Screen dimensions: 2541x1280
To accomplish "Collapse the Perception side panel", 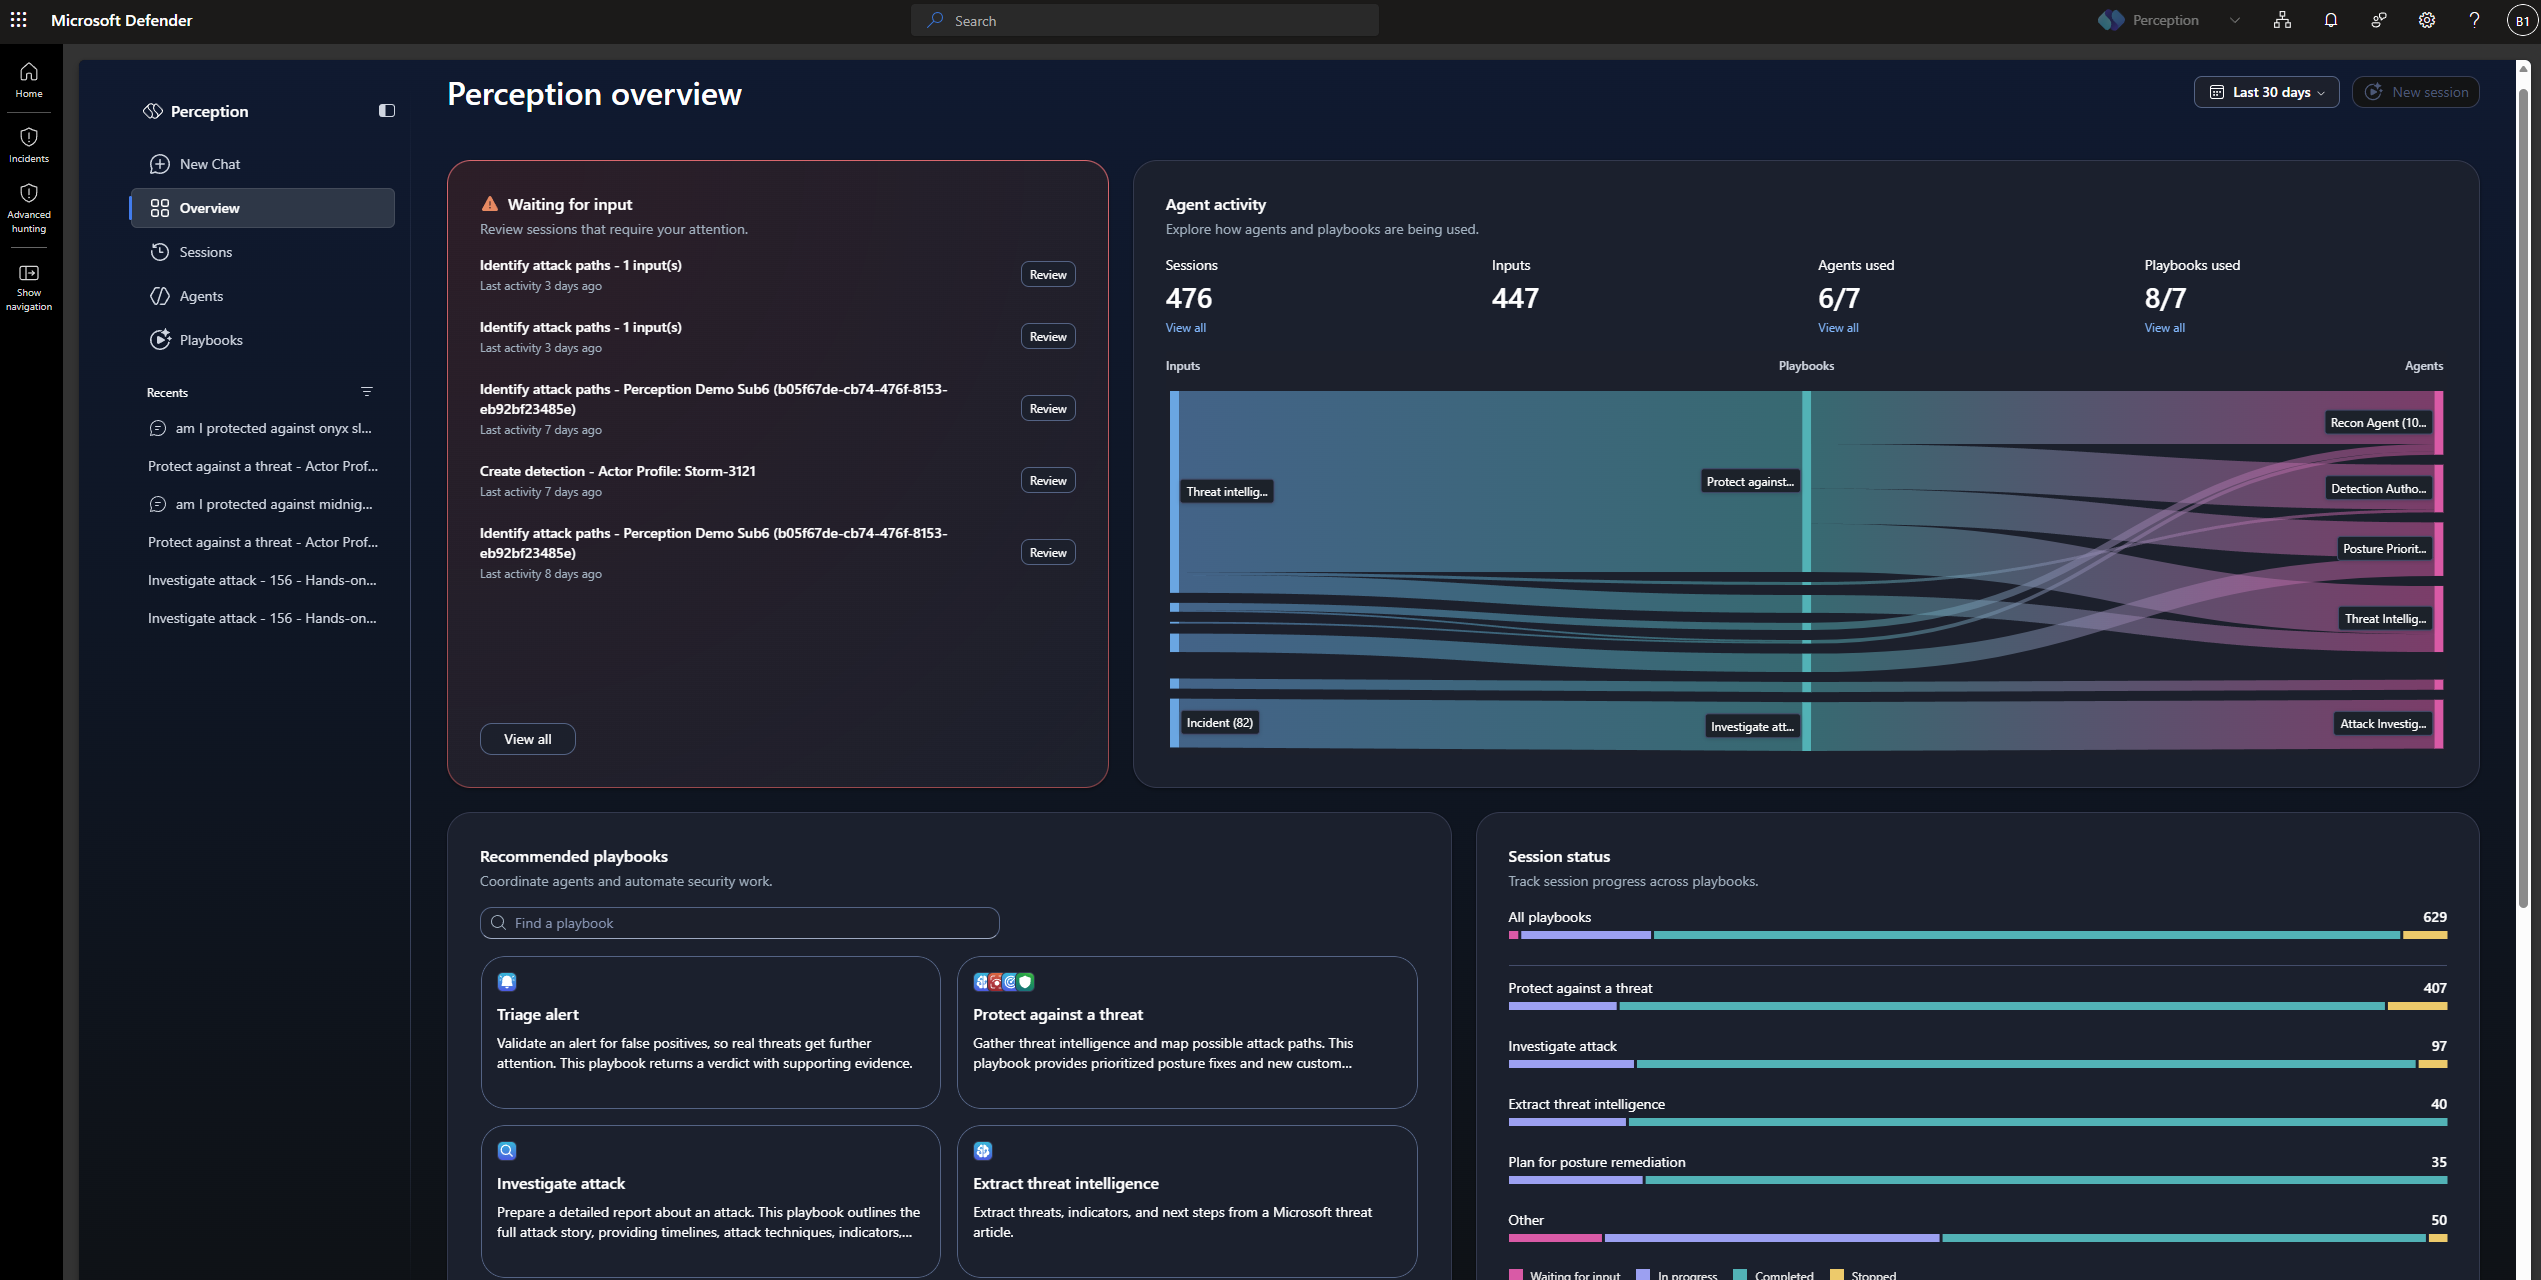I will (387, 111).
